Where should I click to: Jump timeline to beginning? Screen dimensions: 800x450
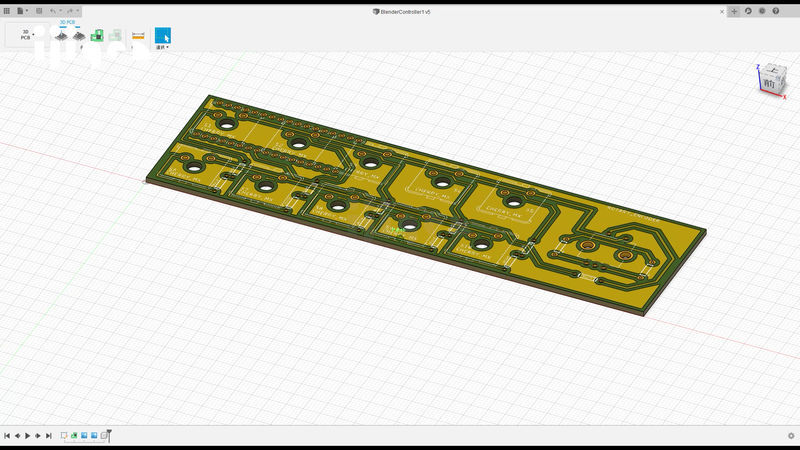tap(7, 436)
